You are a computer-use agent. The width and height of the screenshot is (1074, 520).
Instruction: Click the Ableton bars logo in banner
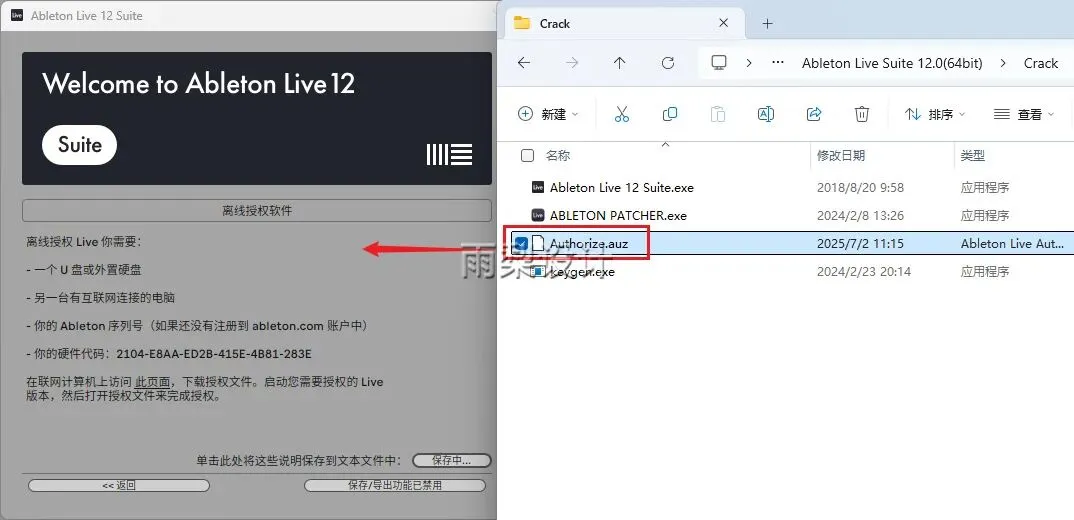pos(449,154)
